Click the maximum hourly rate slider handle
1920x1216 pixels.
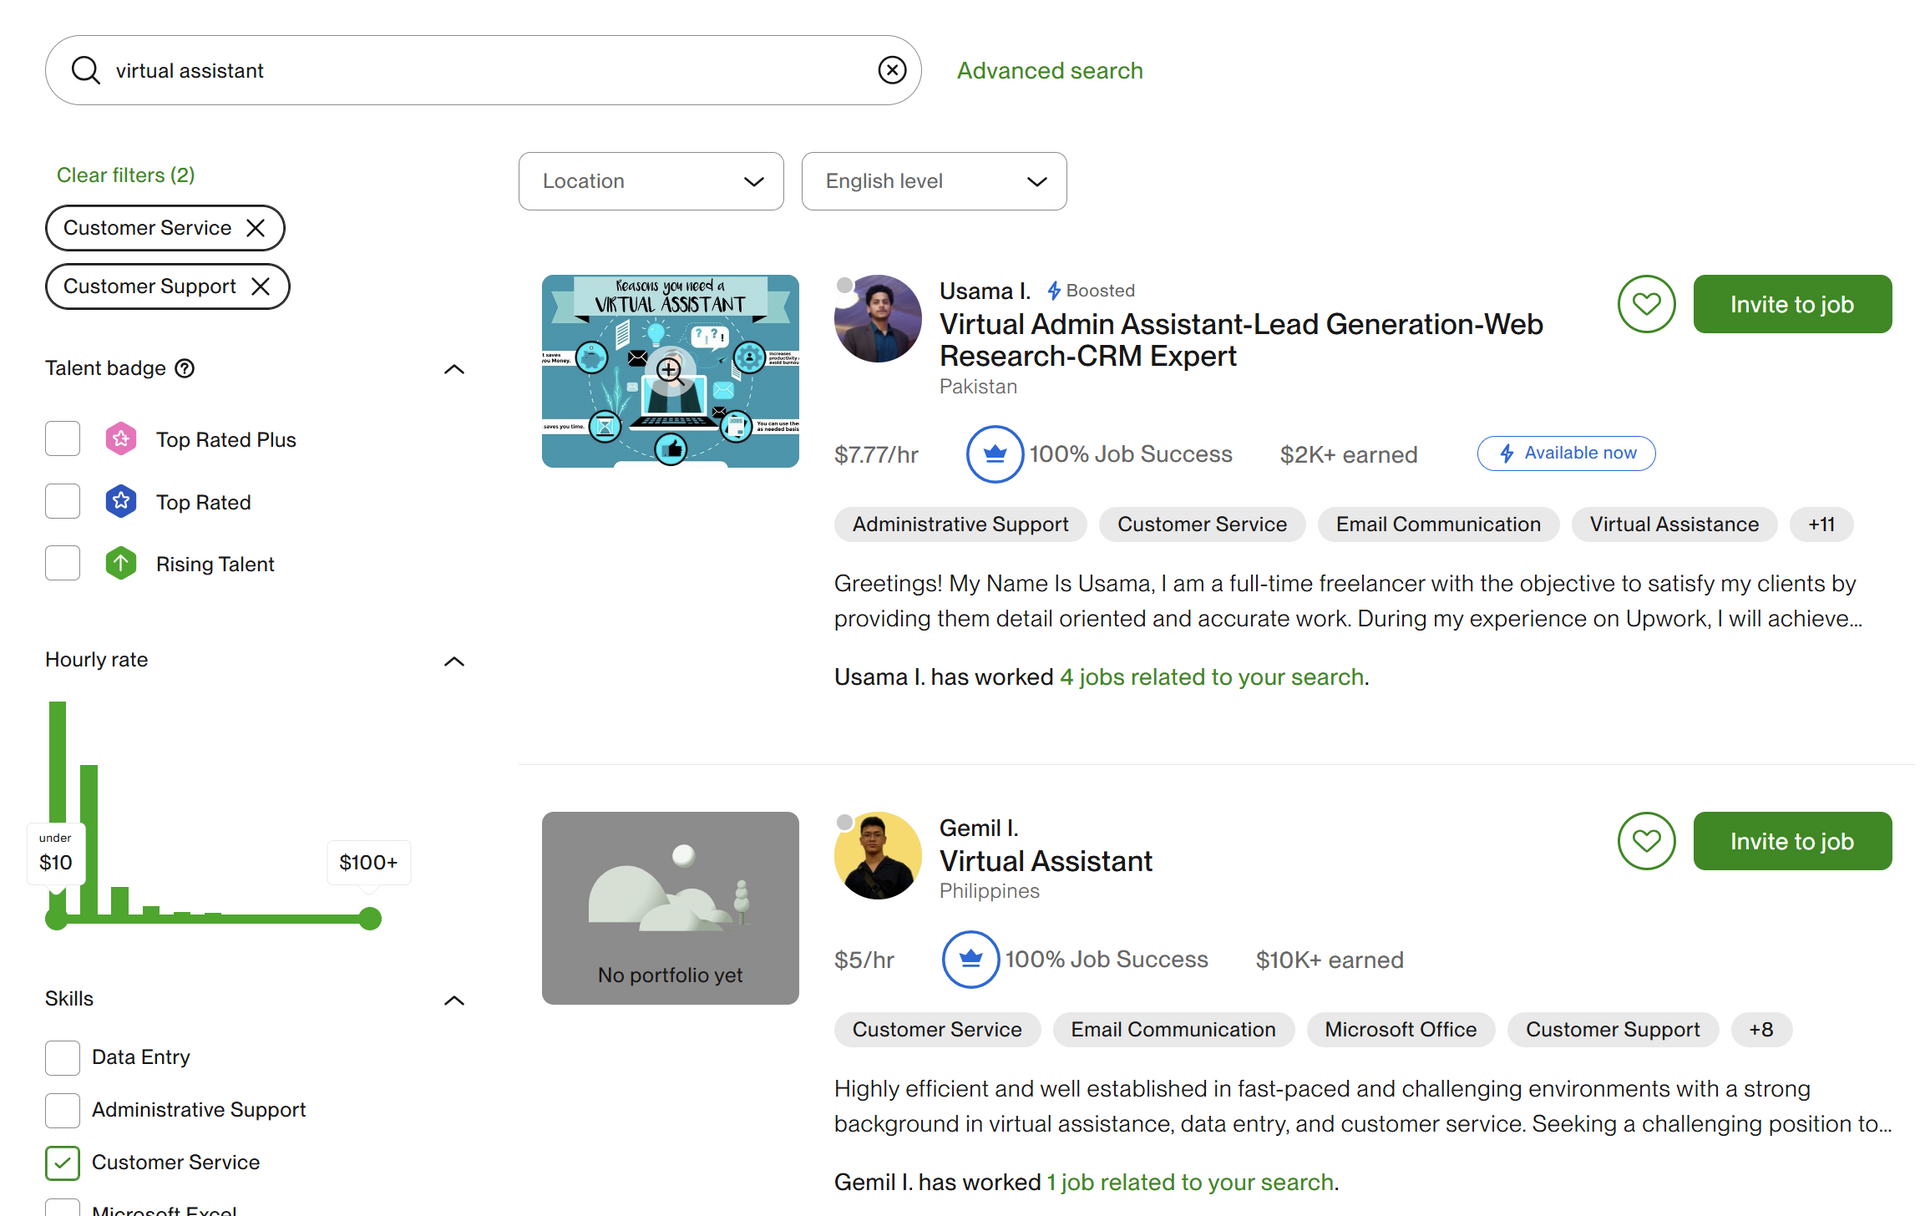coord(370,919)
